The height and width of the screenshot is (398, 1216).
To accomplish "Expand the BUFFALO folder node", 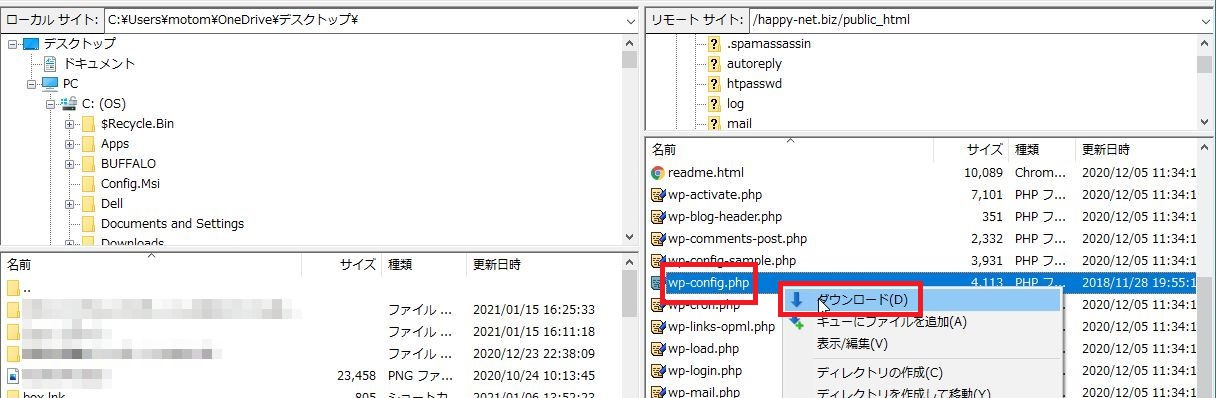I will [70, 164].
